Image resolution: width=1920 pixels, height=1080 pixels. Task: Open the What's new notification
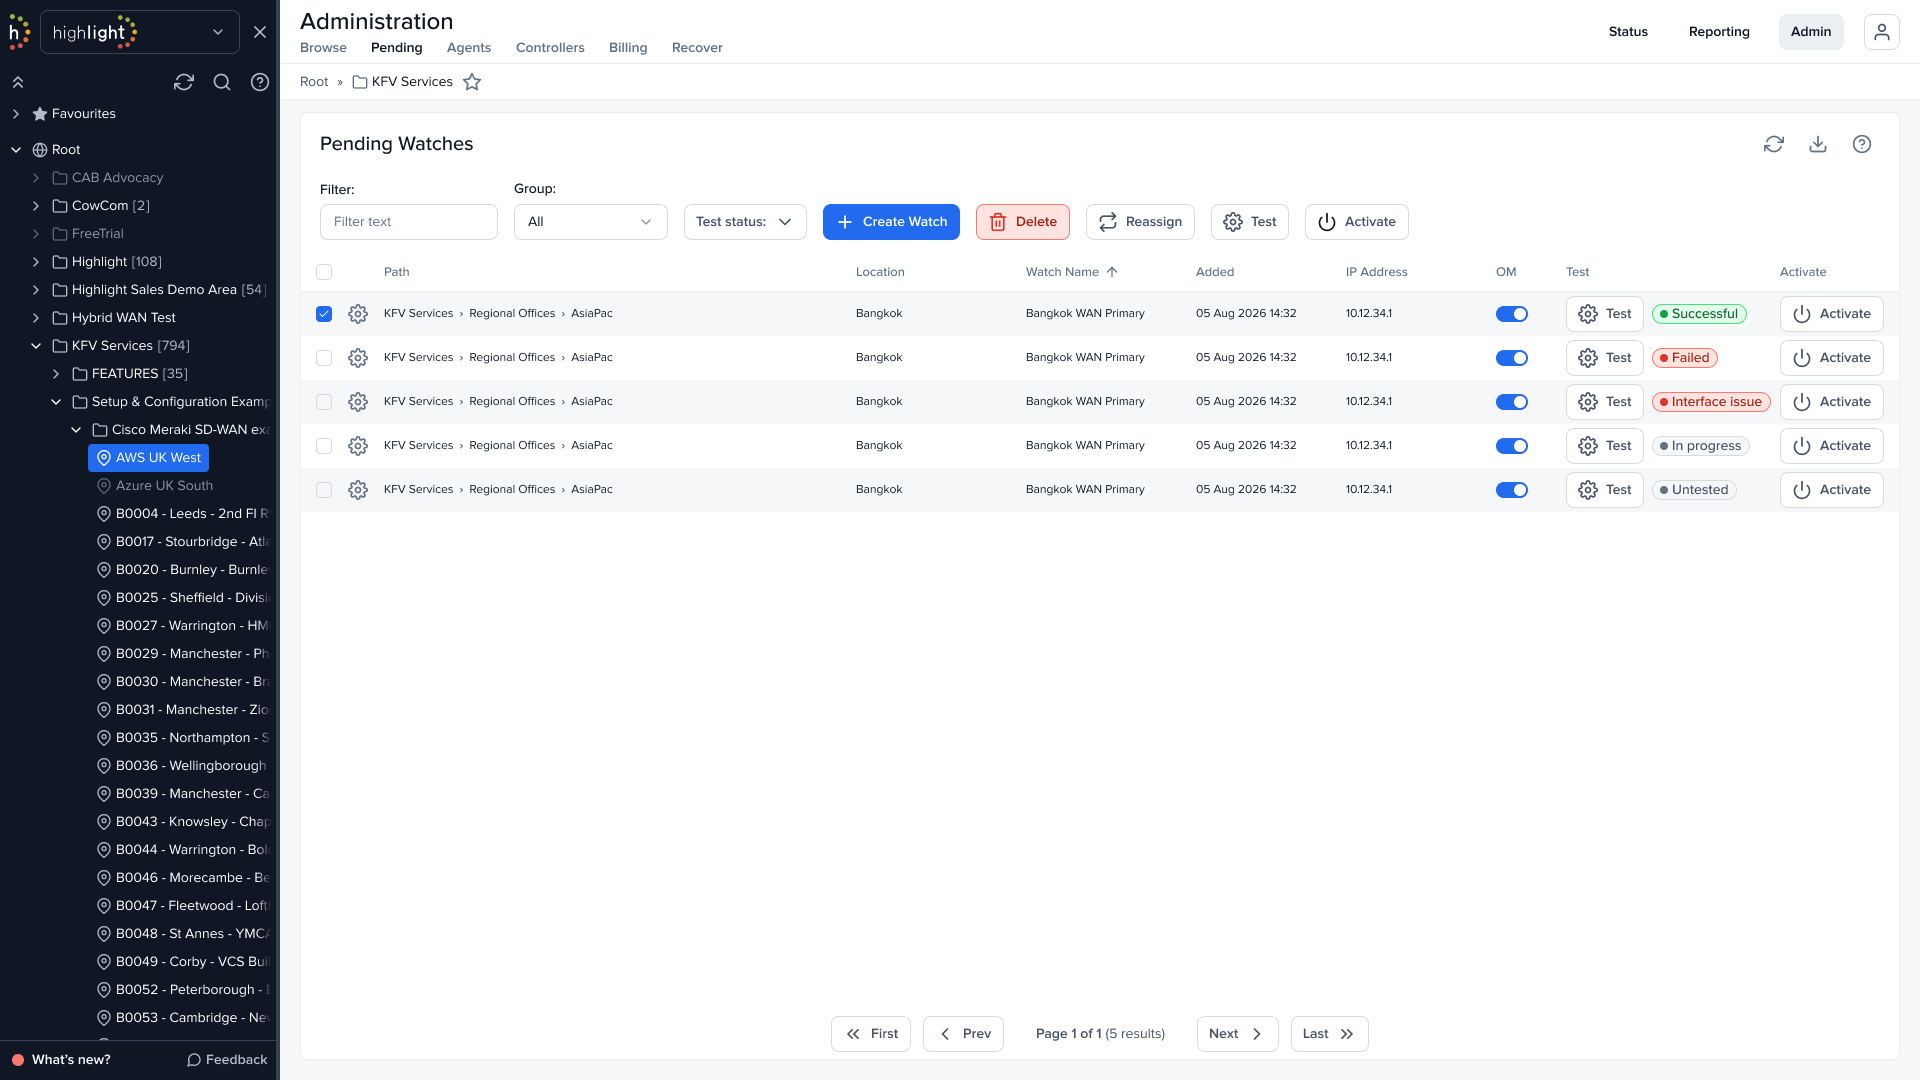[x=61, y=1060]
